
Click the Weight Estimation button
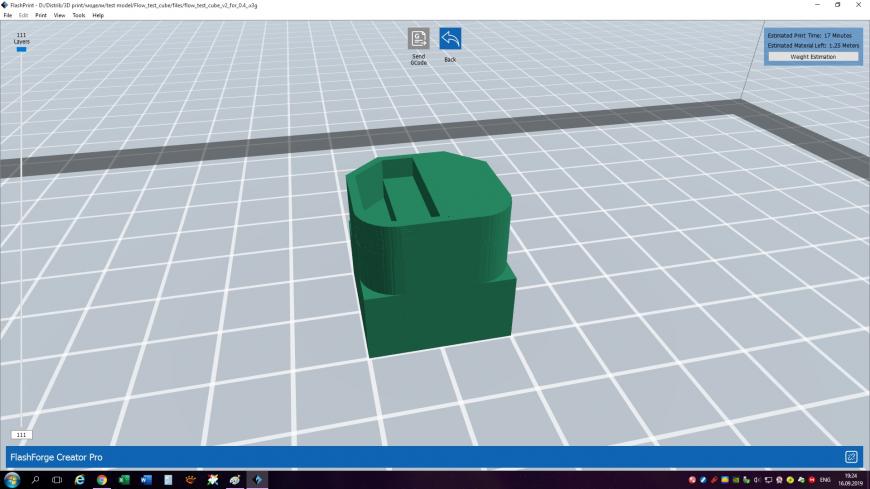tap(813, 57)
